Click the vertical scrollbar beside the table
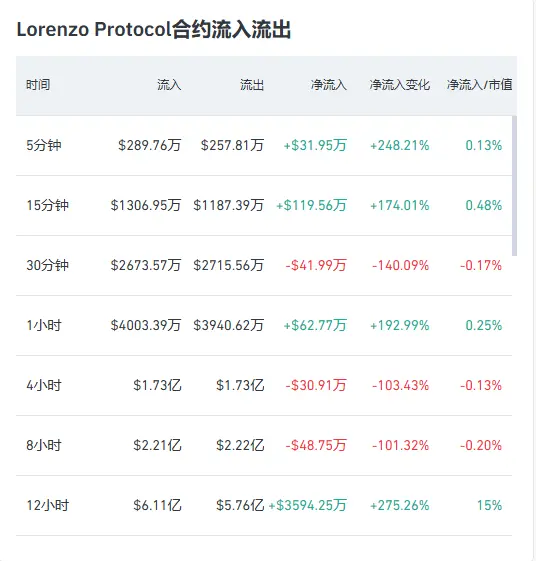 pos(515,186)
